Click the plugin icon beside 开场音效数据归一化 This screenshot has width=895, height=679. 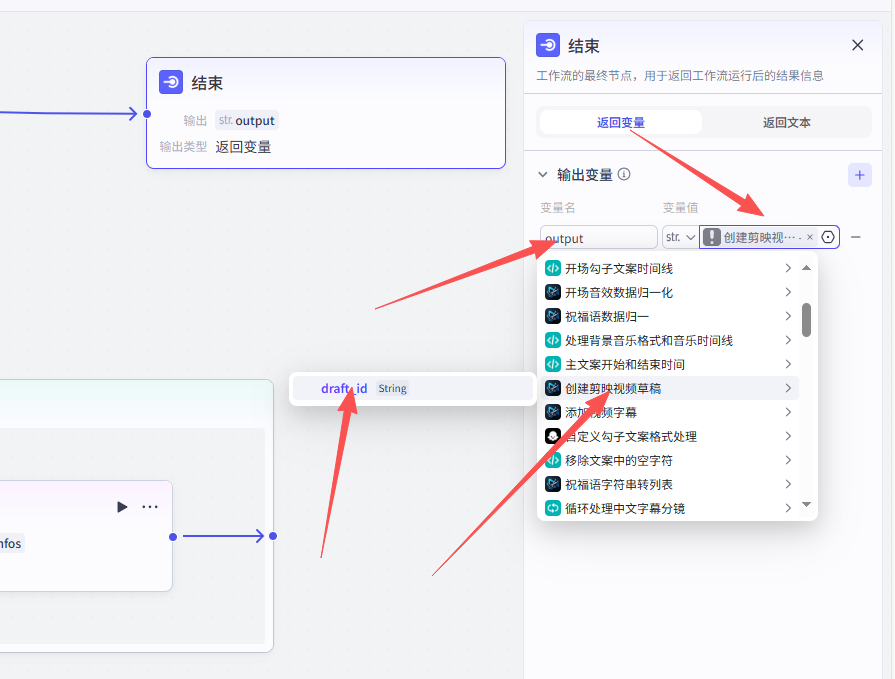click(x=552, y=292)
